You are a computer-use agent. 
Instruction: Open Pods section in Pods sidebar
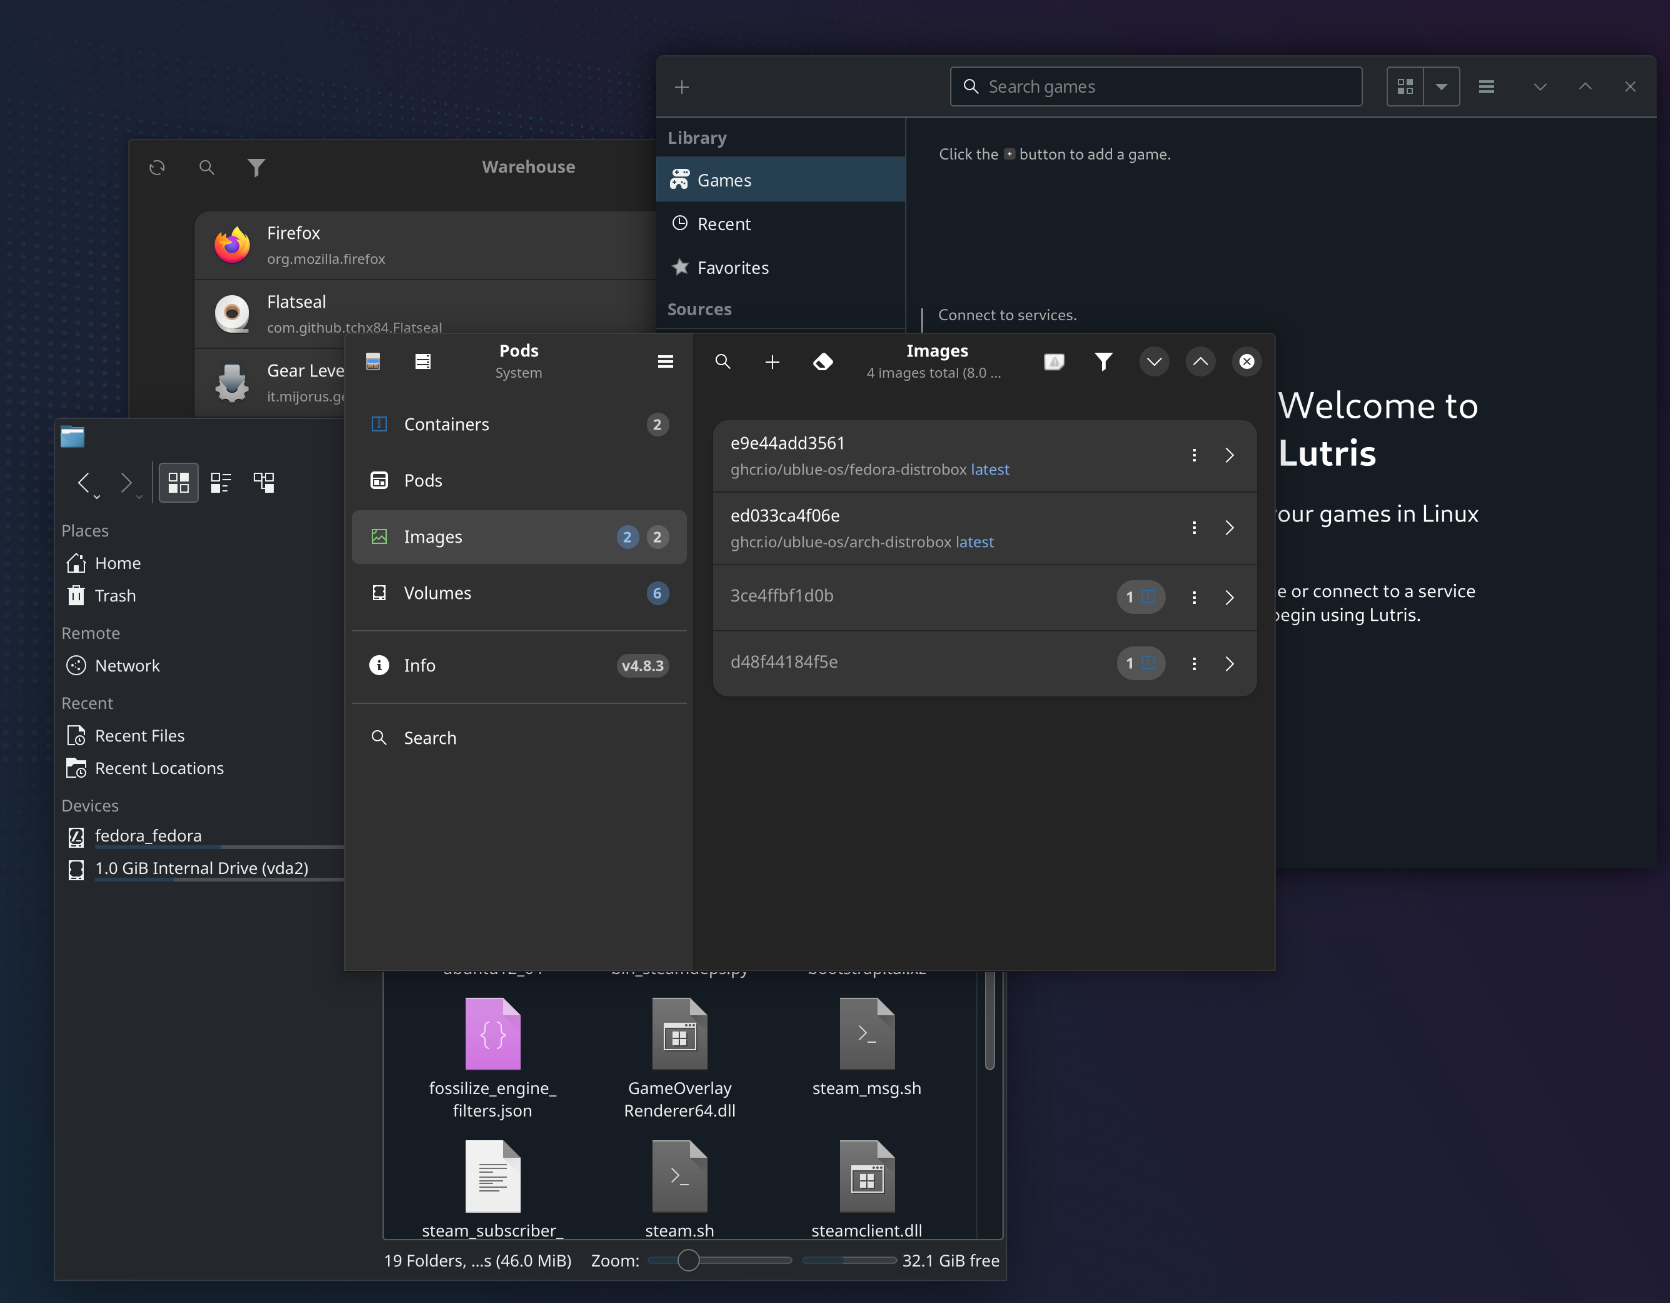(519, 481)
